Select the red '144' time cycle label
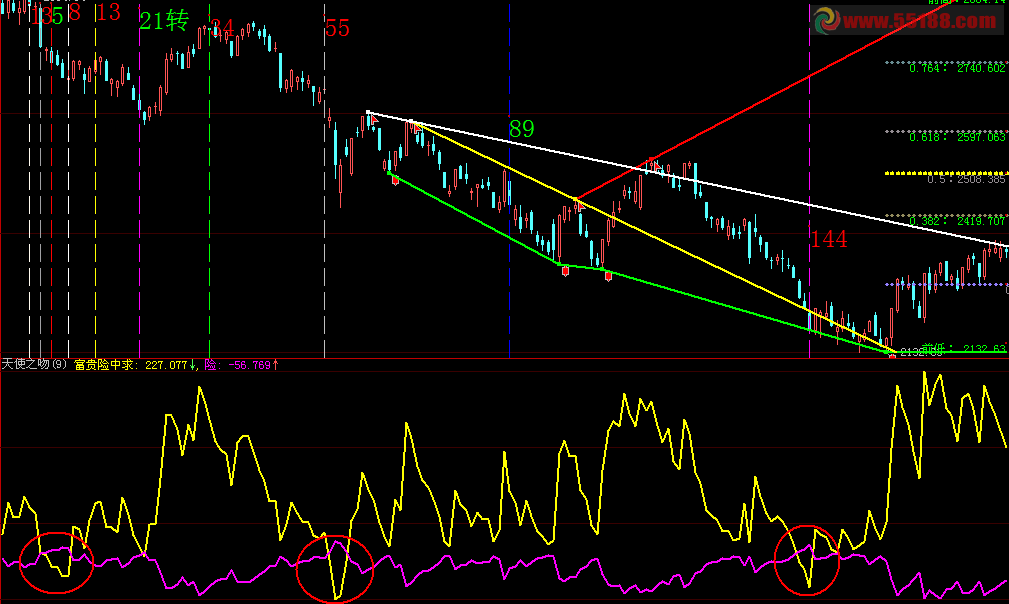The height and width of the screenshot is (604, 1009). point(829,239)
